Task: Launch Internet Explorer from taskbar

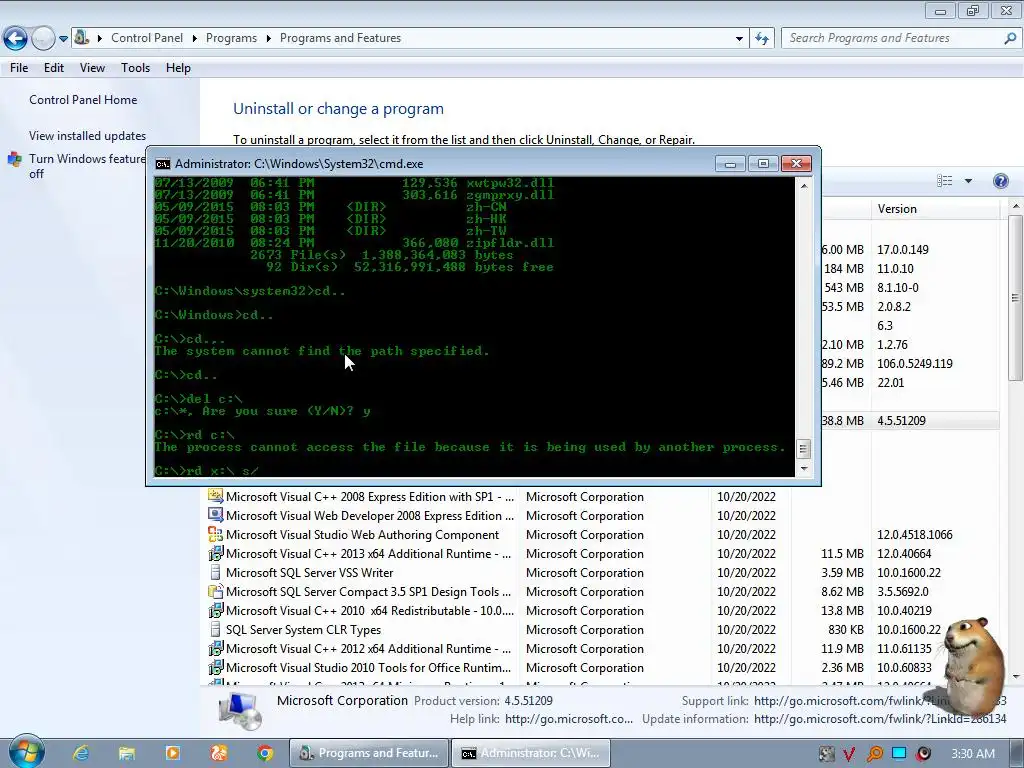Action: tap(81, 753)
